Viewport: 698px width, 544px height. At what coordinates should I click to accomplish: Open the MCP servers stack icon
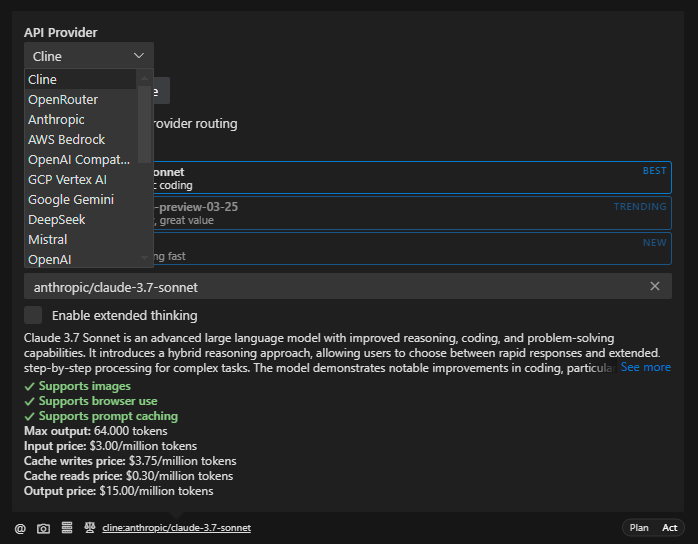(67, 528)
